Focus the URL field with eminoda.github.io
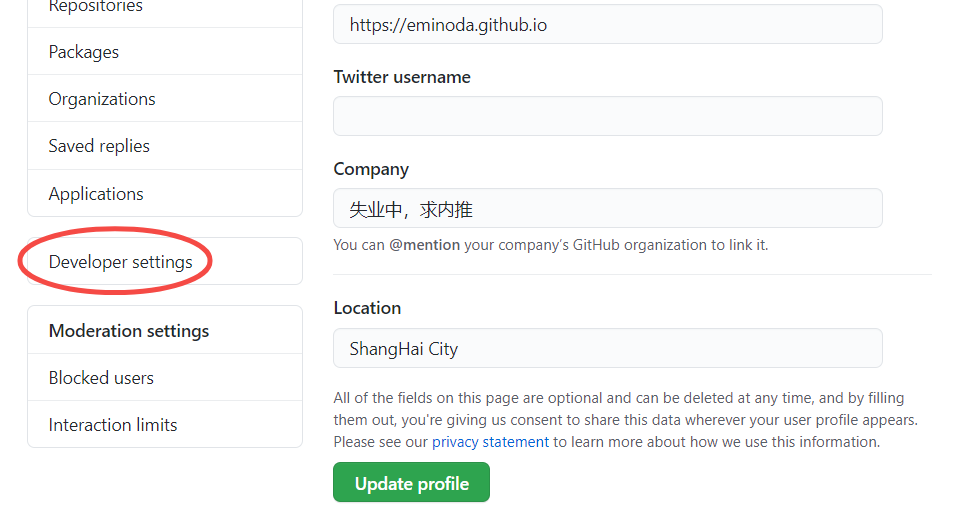The width and height of the screenshot is (972, 526). [x=608, y=24]
